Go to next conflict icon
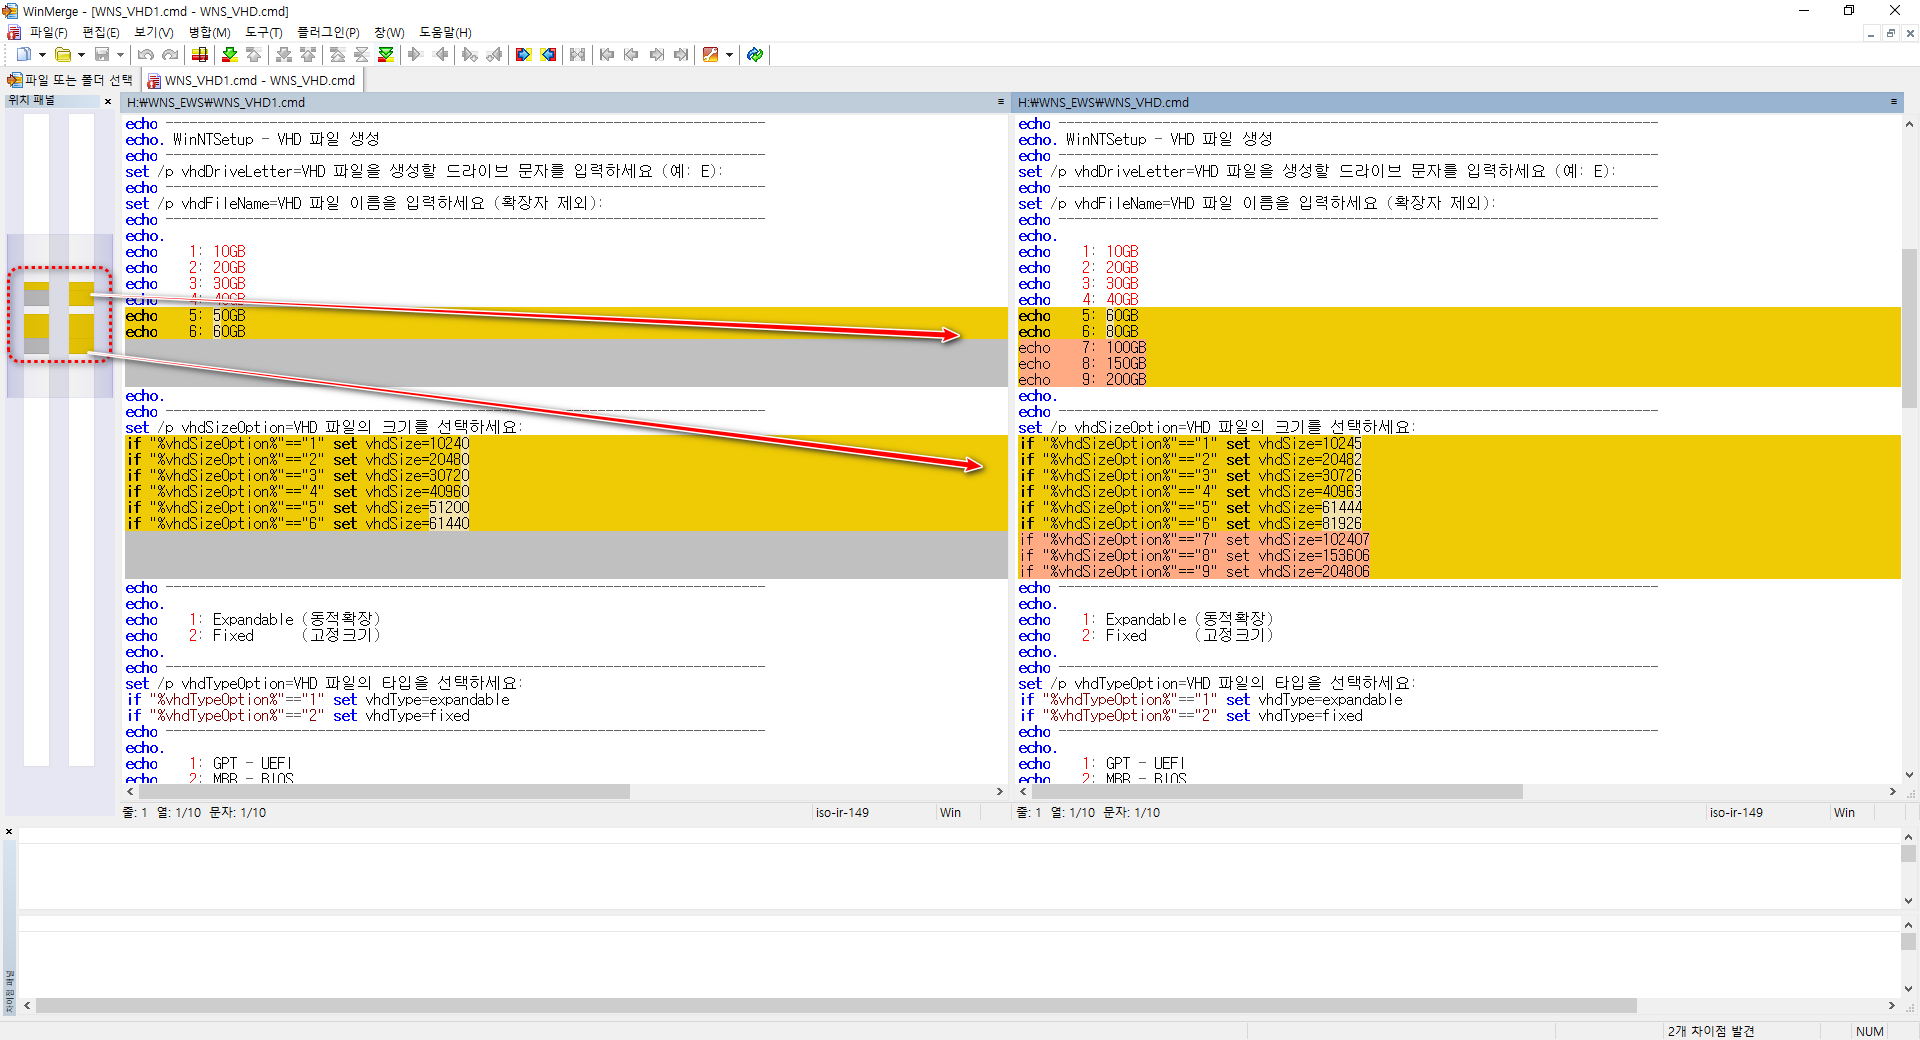 (284, 55)
